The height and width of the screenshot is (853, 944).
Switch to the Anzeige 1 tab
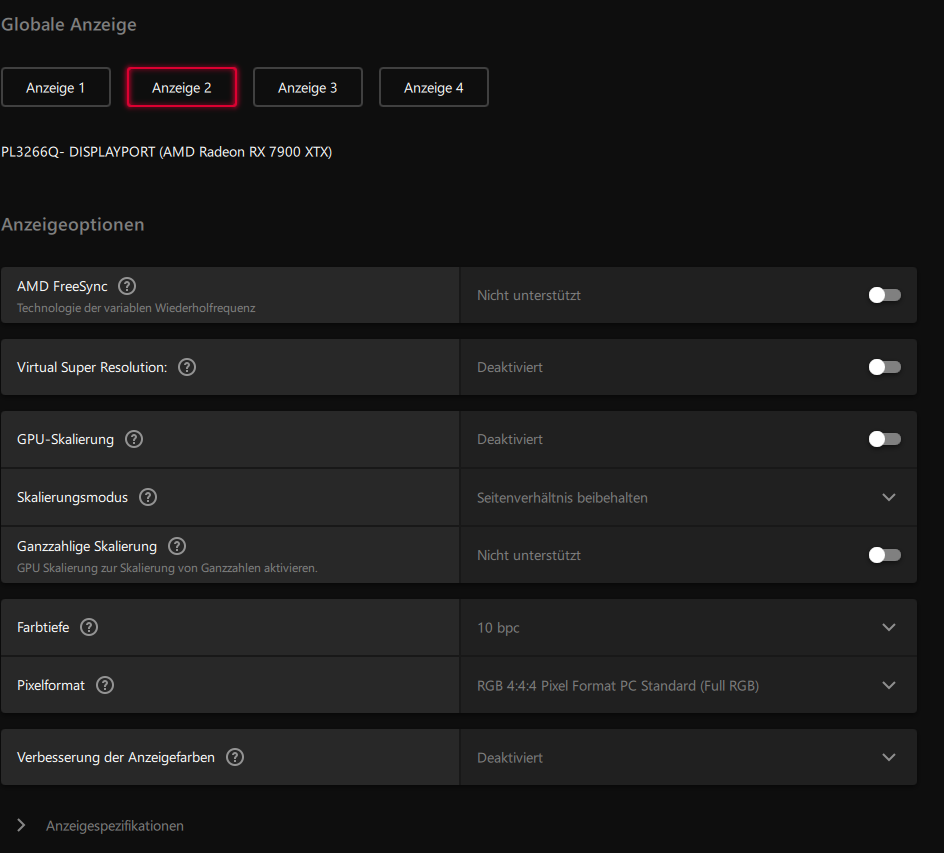tap(56, 87)
